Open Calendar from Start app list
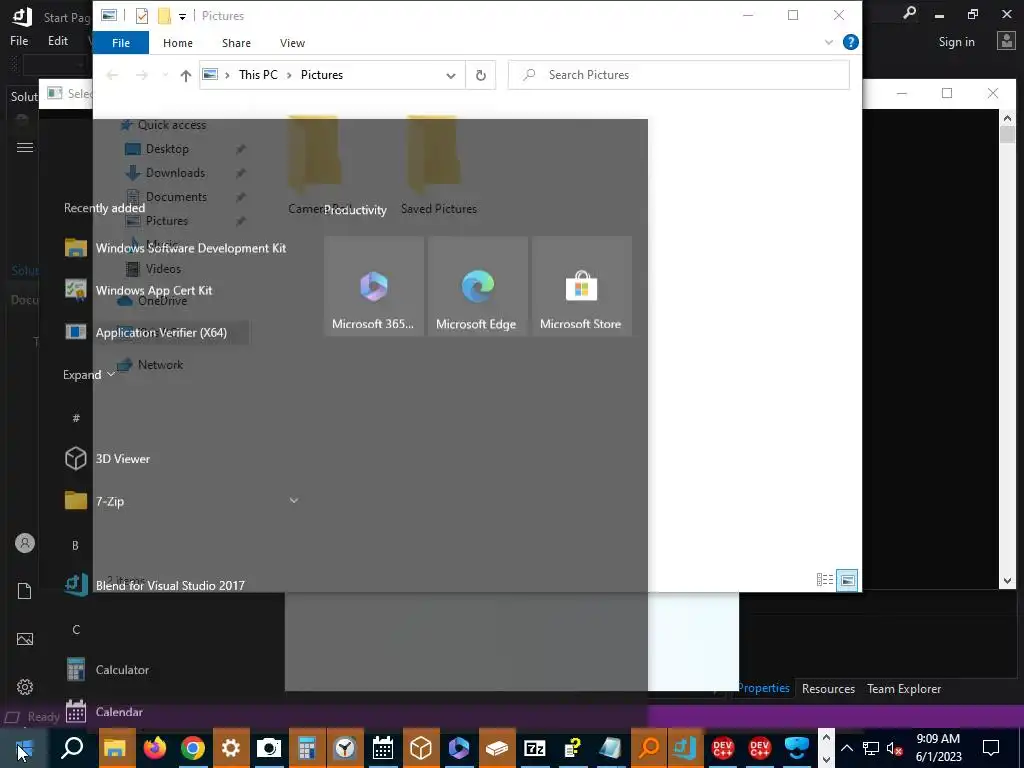The image size is (1024, 768). coord(119,712)
